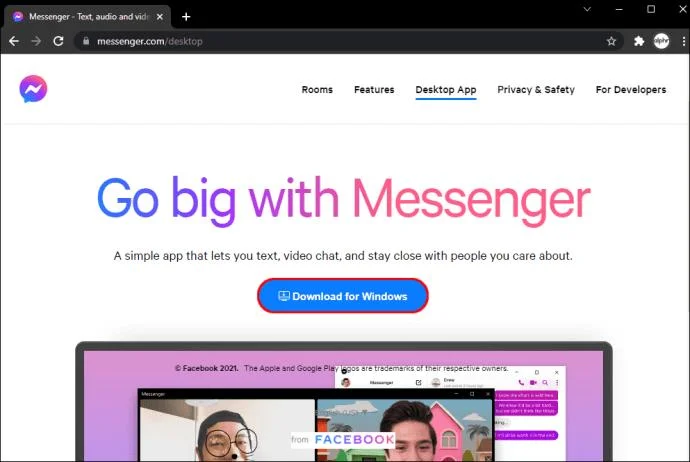Open the Chrome profile avatar
Screen dimensions: 690x462
[x=661, y=41]
